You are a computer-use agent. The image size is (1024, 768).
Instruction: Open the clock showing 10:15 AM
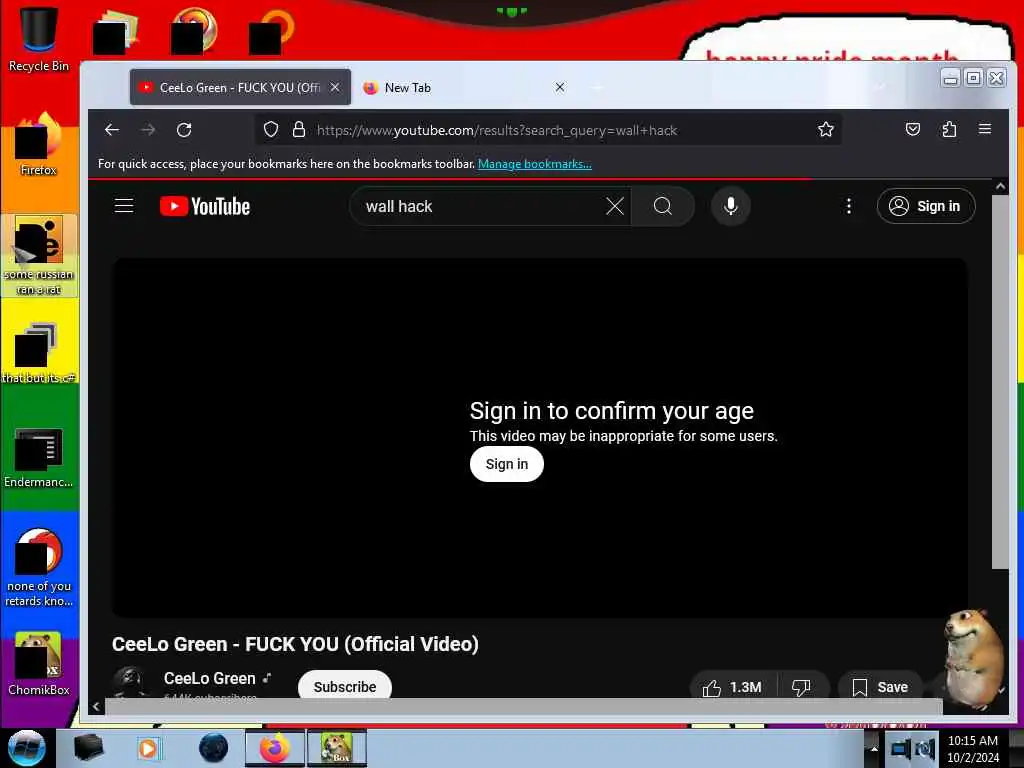point(973,748)
